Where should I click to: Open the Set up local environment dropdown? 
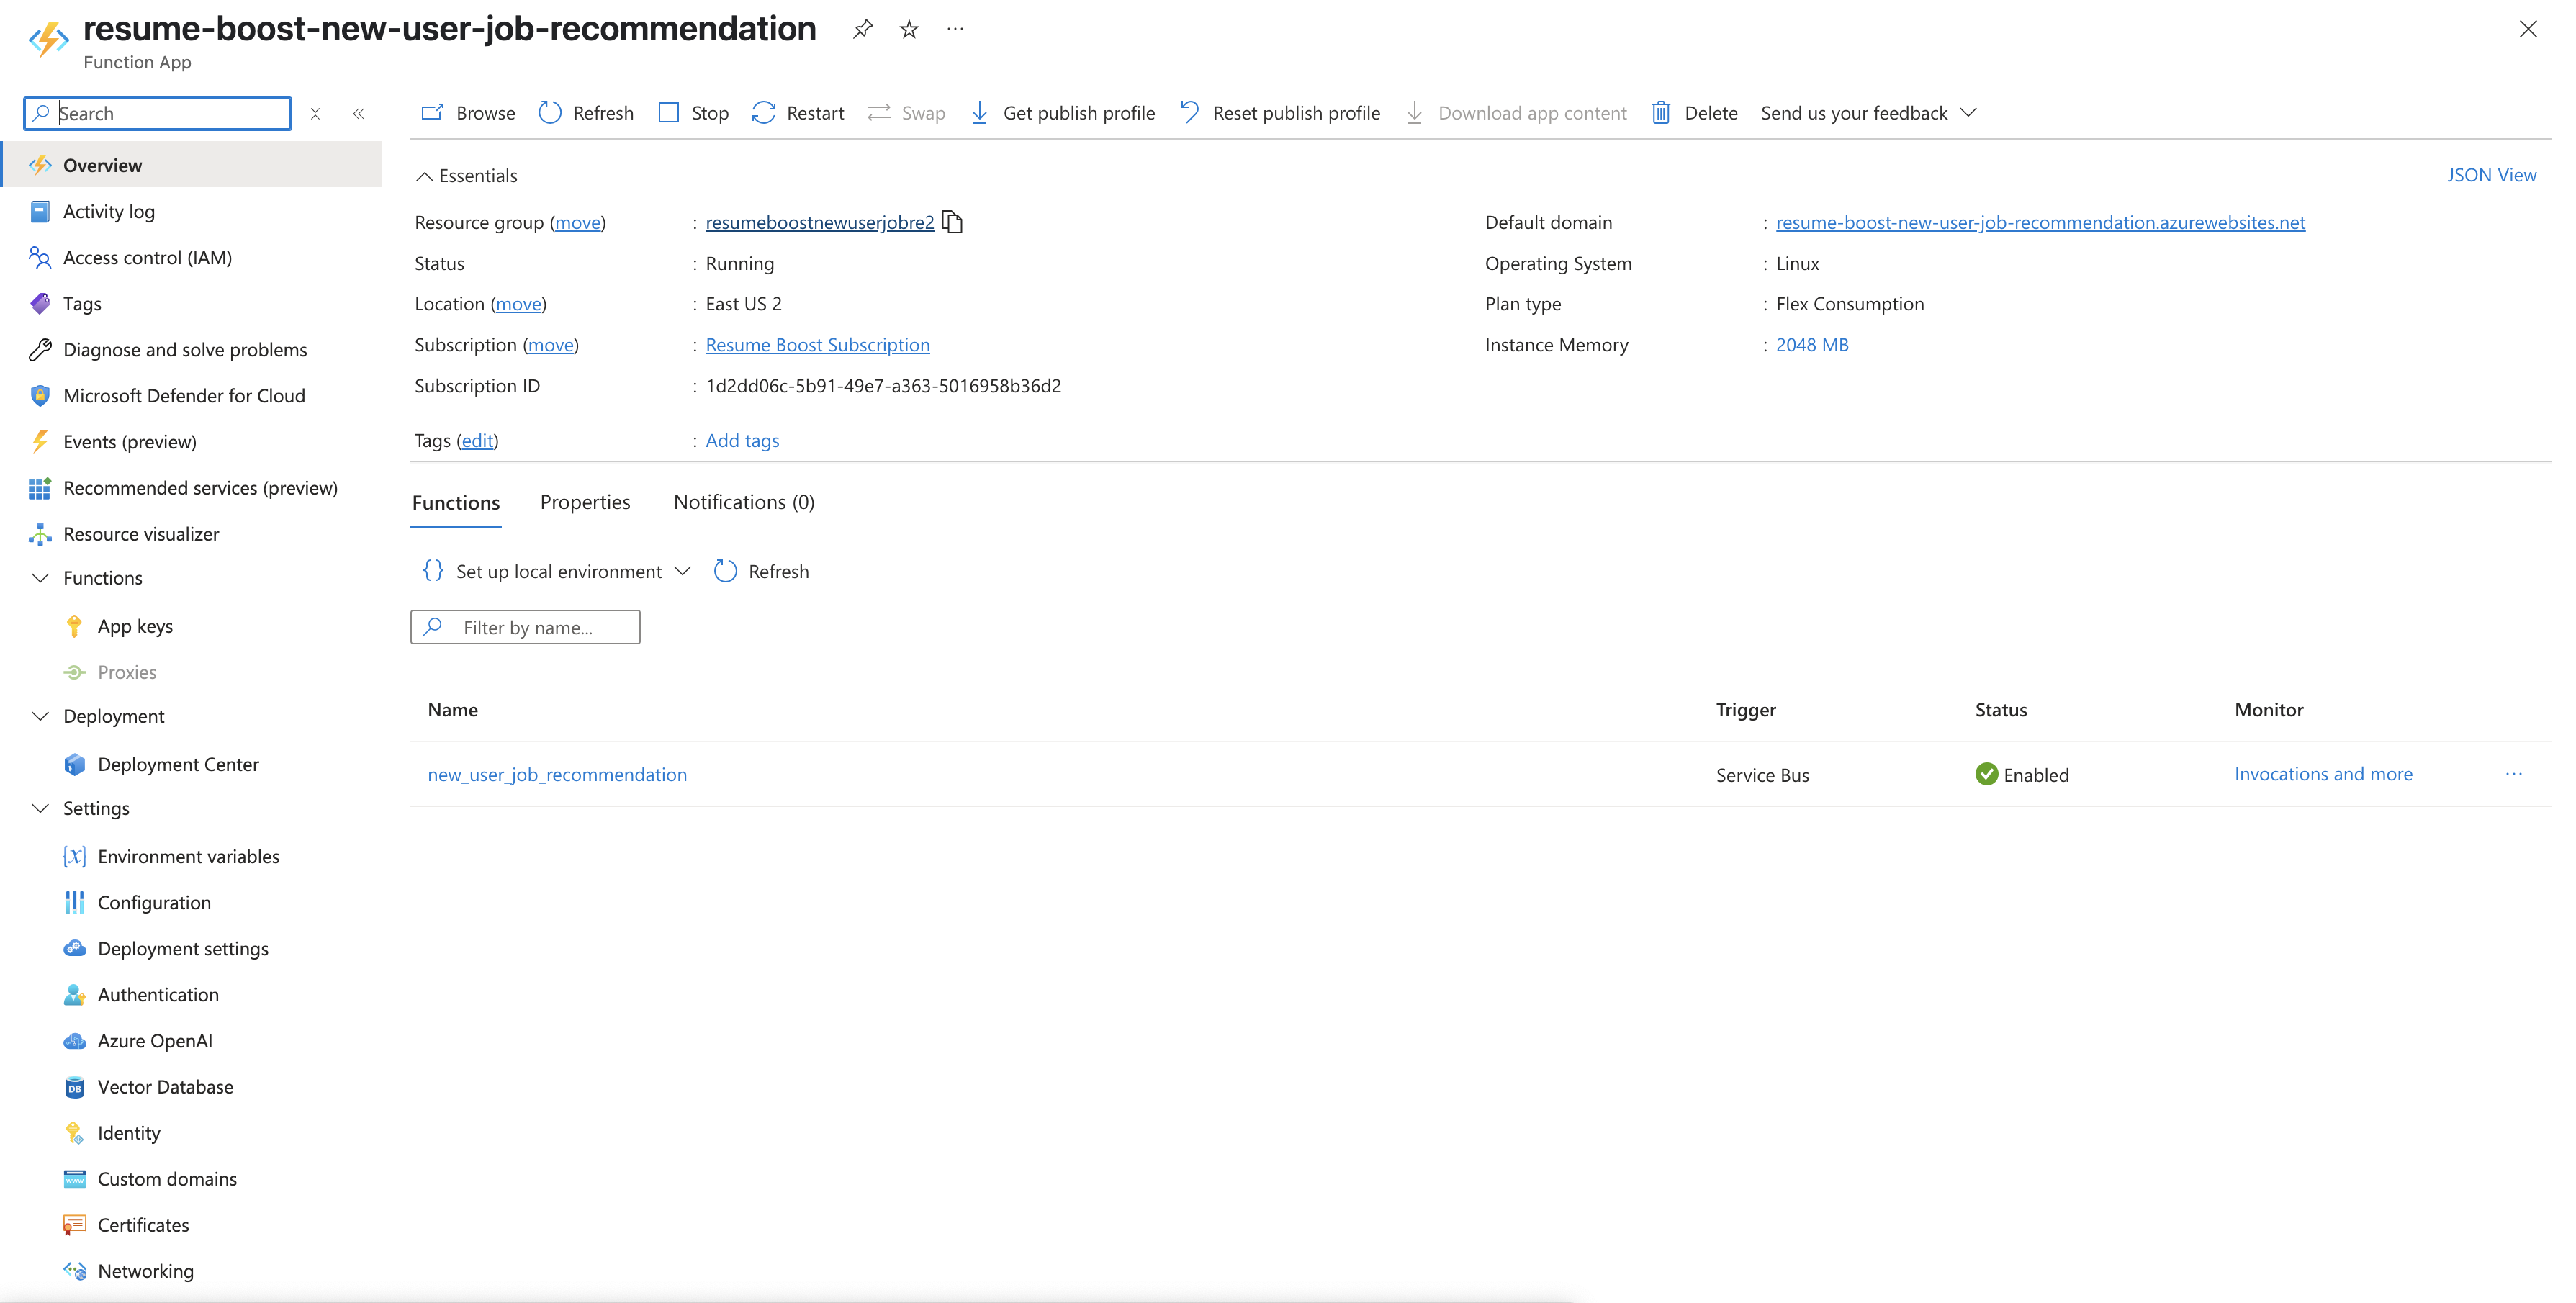[557, 571]
